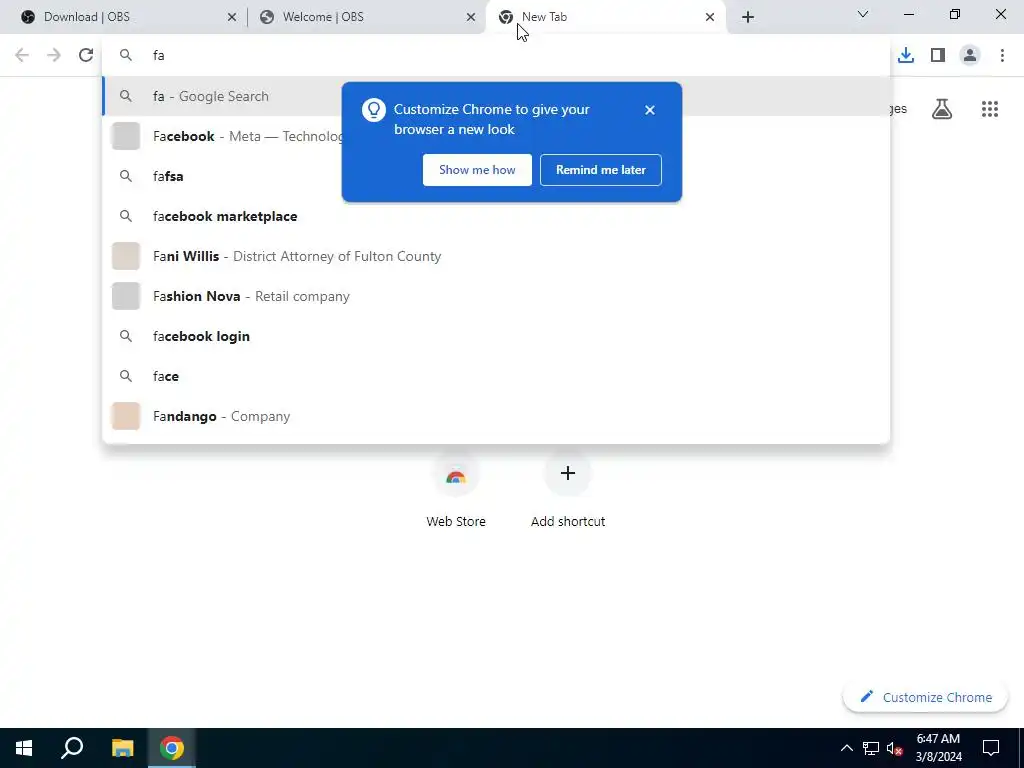This screenshot has width=1024, height=768.
Task: Close the Download | OBS tab
Action: [x=232, y=17]
